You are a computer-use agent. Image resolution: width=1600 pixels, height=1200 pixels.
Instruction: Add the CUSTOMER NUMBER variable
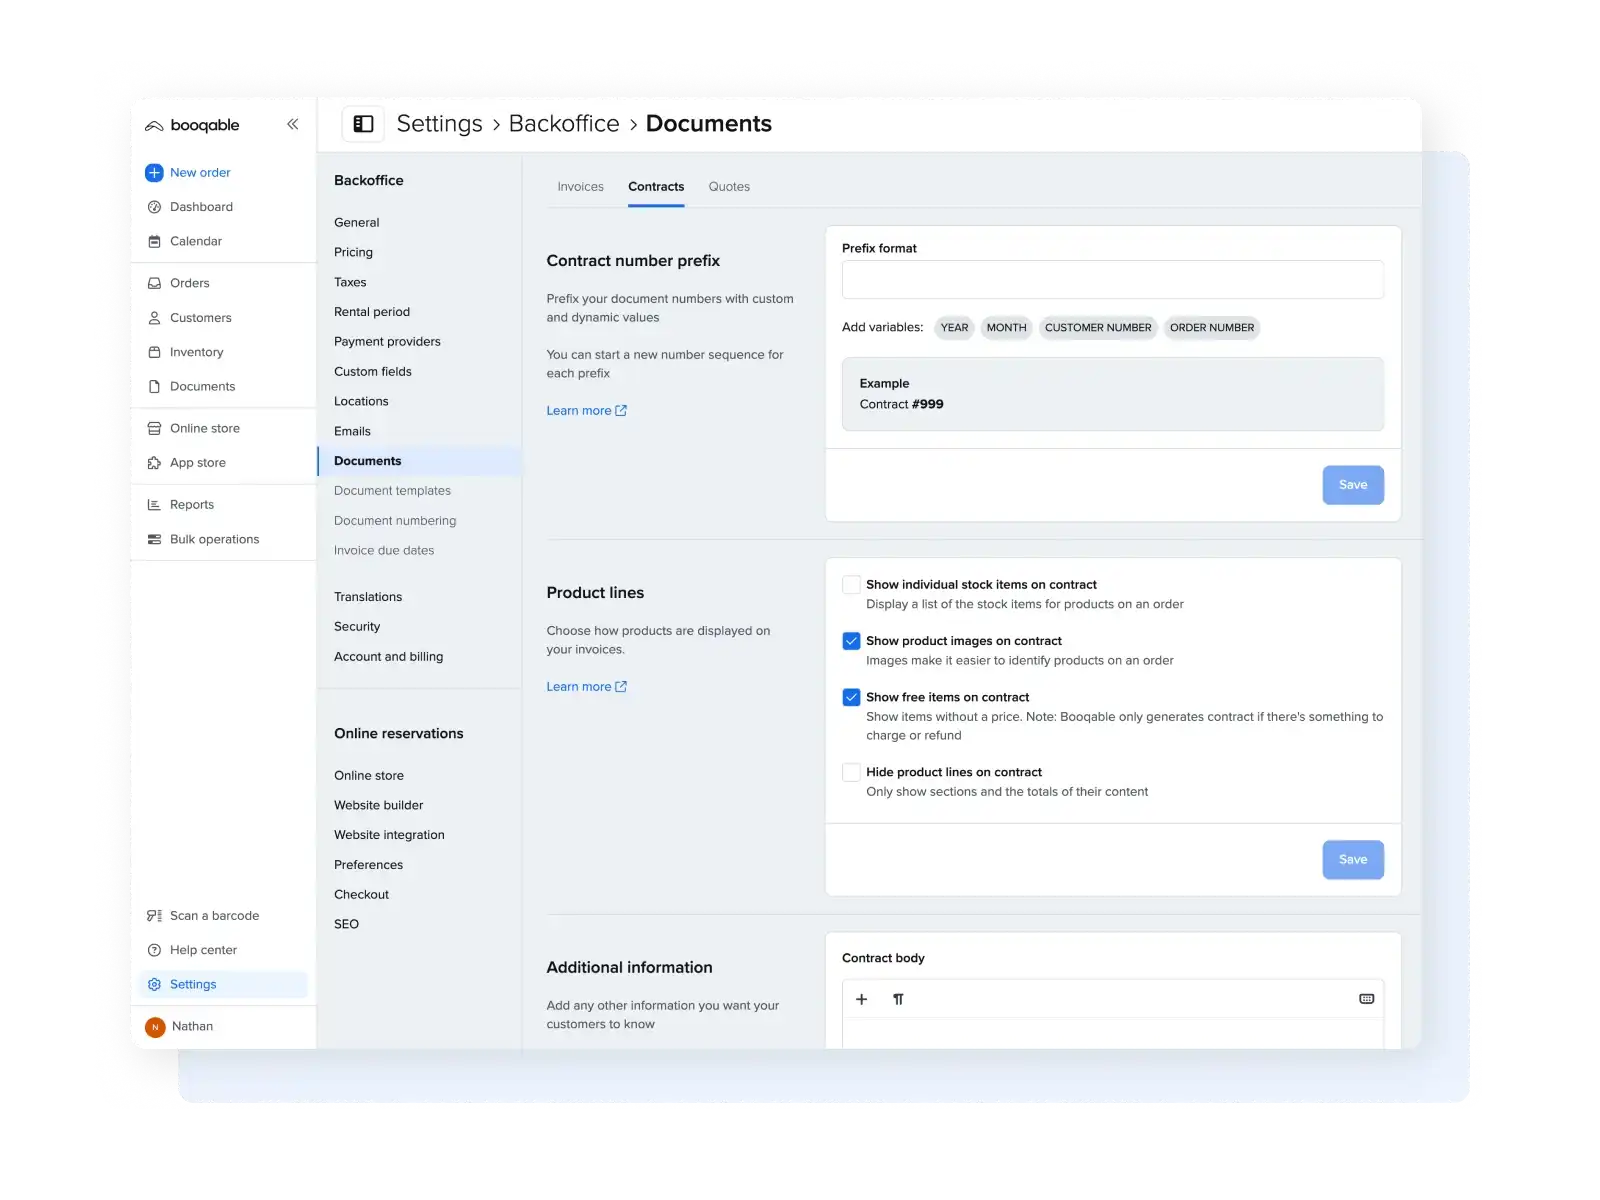(x=1097, y=328)
